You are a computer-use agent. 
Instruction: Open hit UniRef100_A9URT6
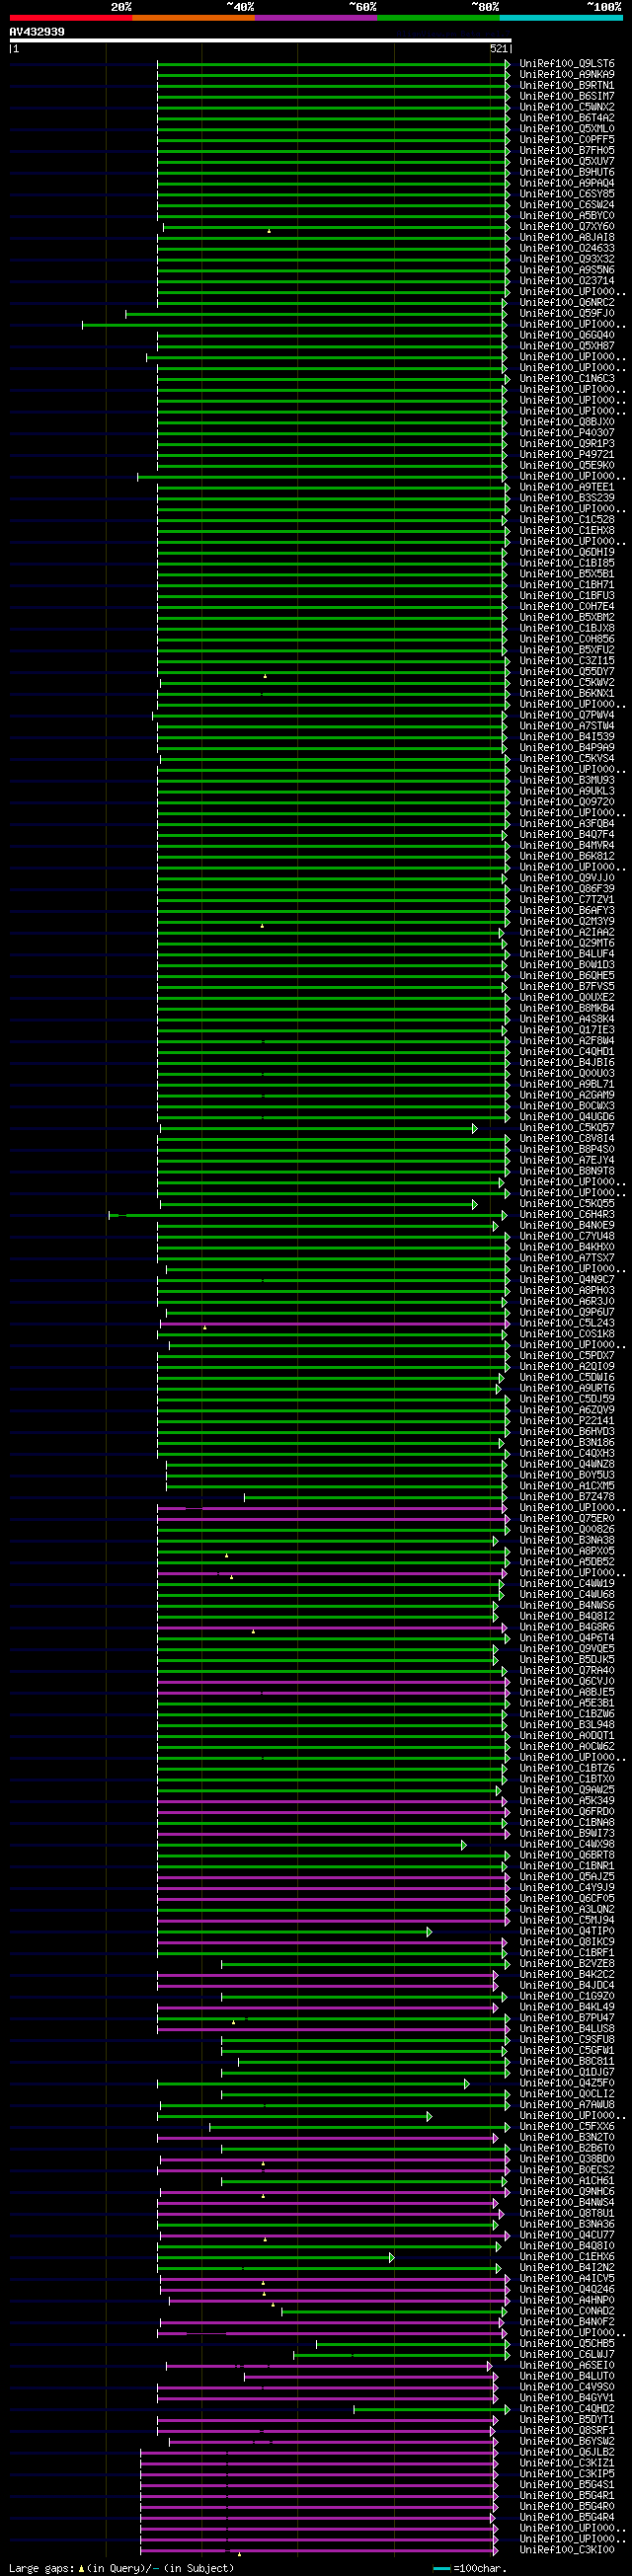point(567,1389)
